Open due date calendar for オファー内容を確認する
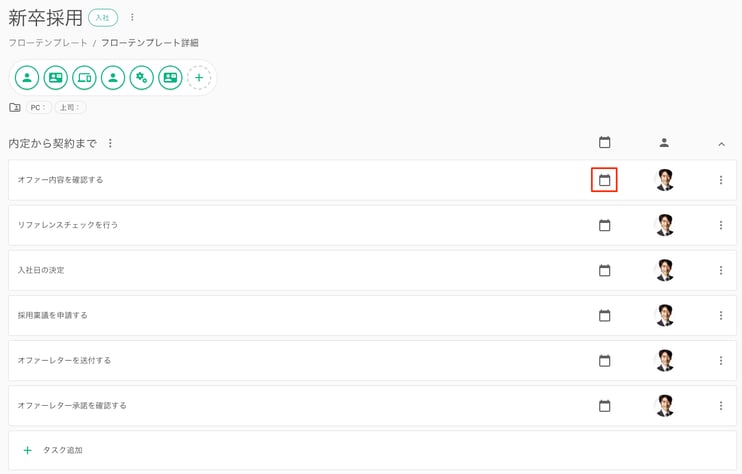742x474 pixels. 604,180
